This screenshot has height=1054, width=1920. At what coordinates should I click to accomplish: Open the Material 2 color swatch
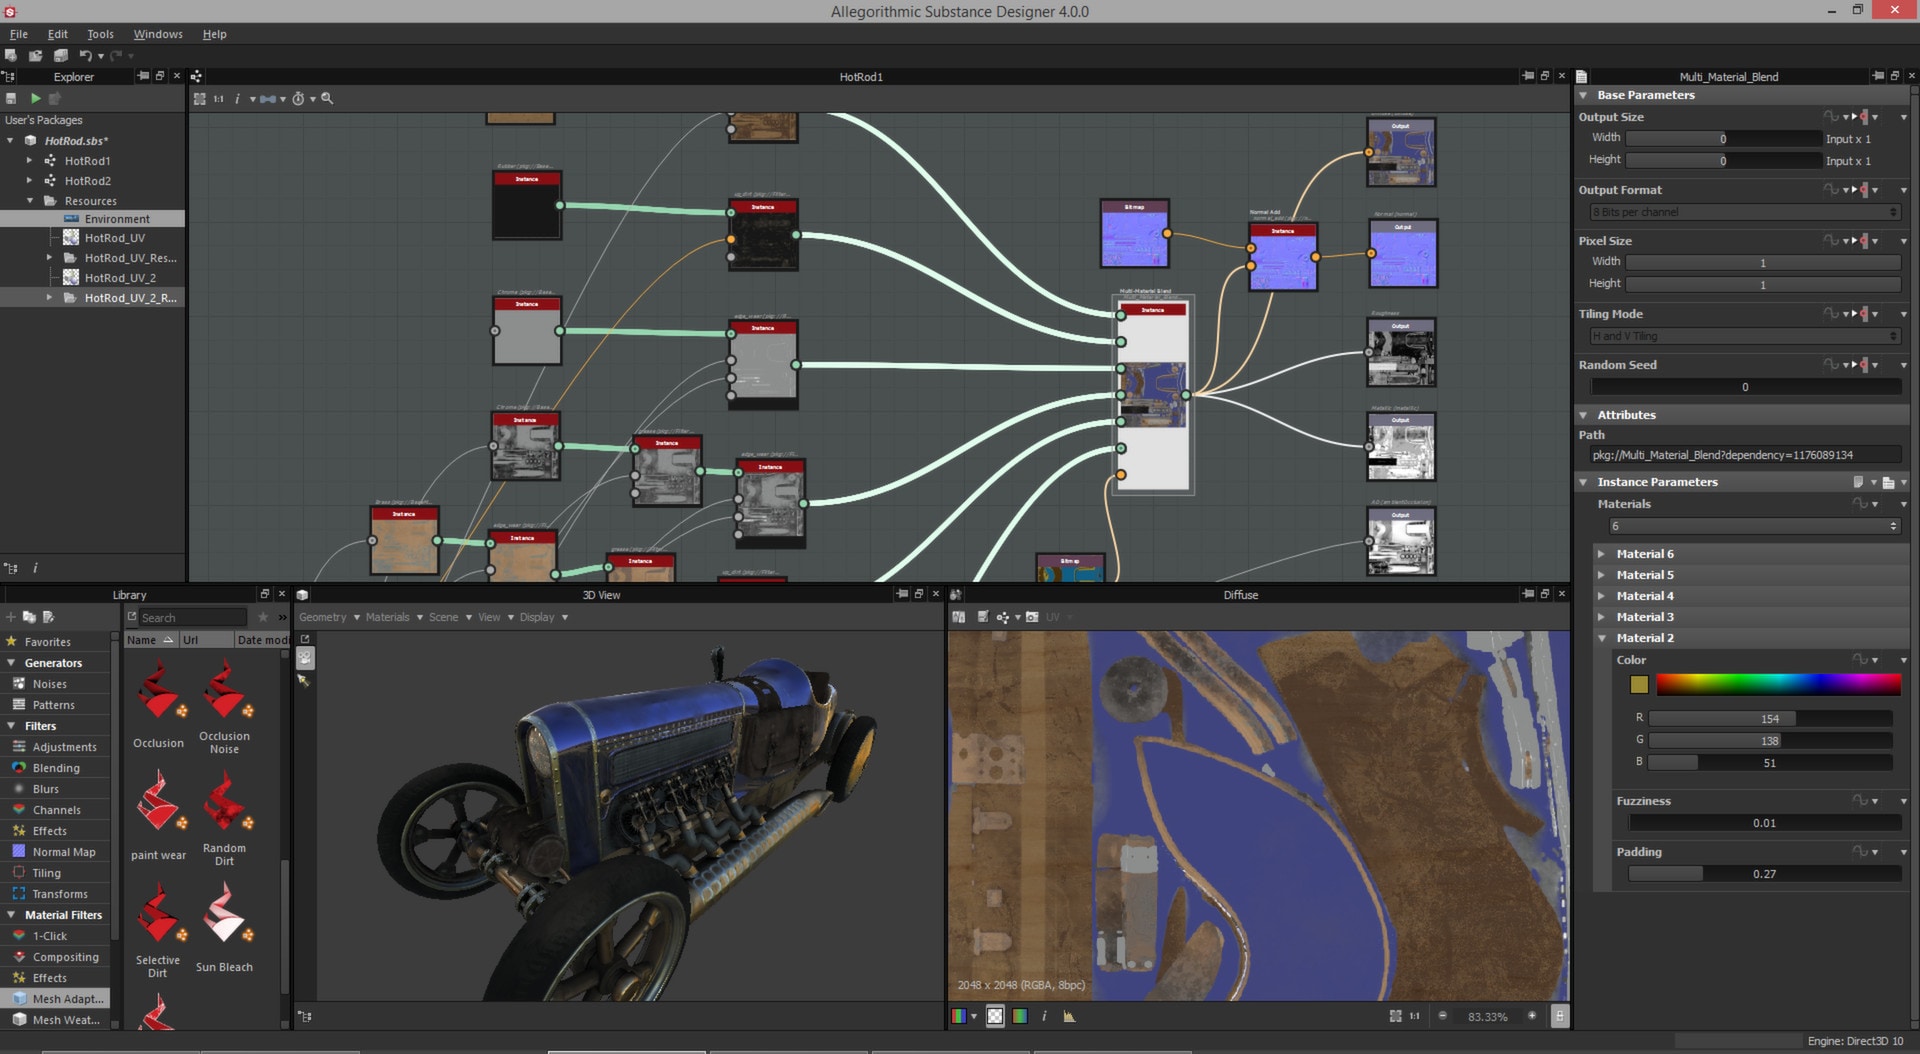tap(1639, 685)
